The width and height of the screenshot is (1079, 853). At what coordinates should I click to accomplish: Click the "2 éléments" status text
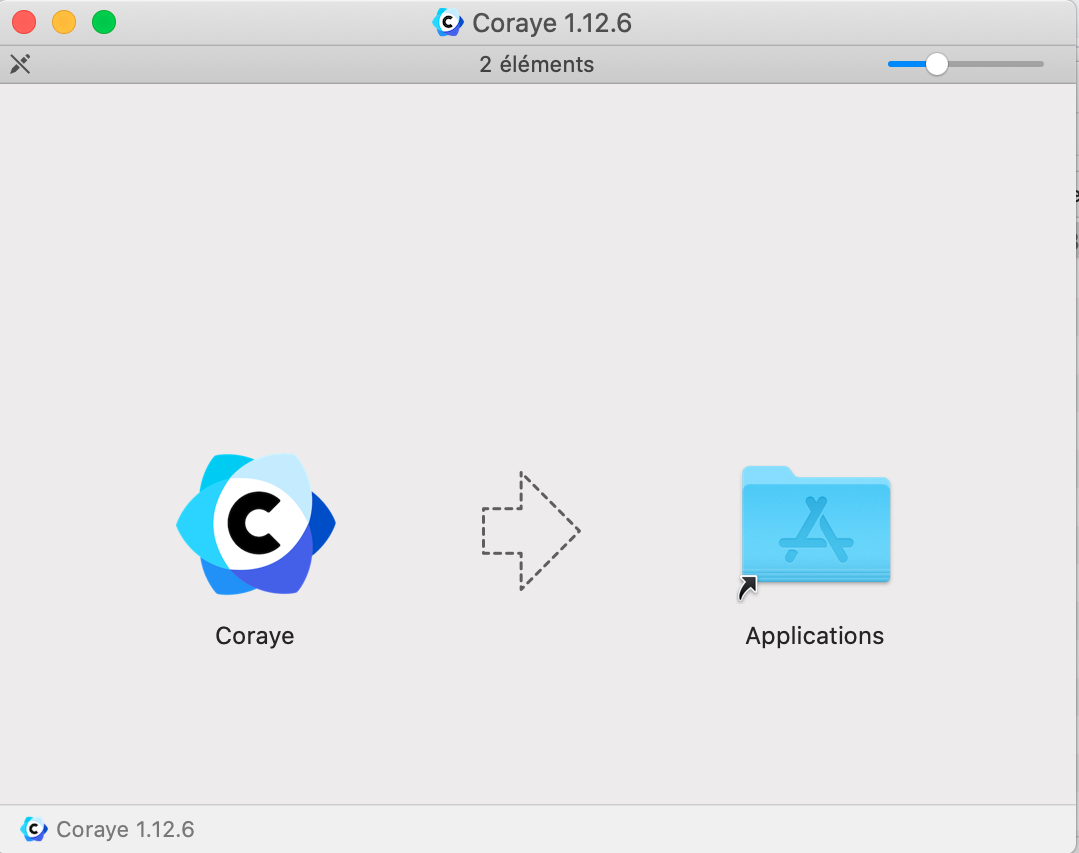pyautogui.click(x=537, y=64)
